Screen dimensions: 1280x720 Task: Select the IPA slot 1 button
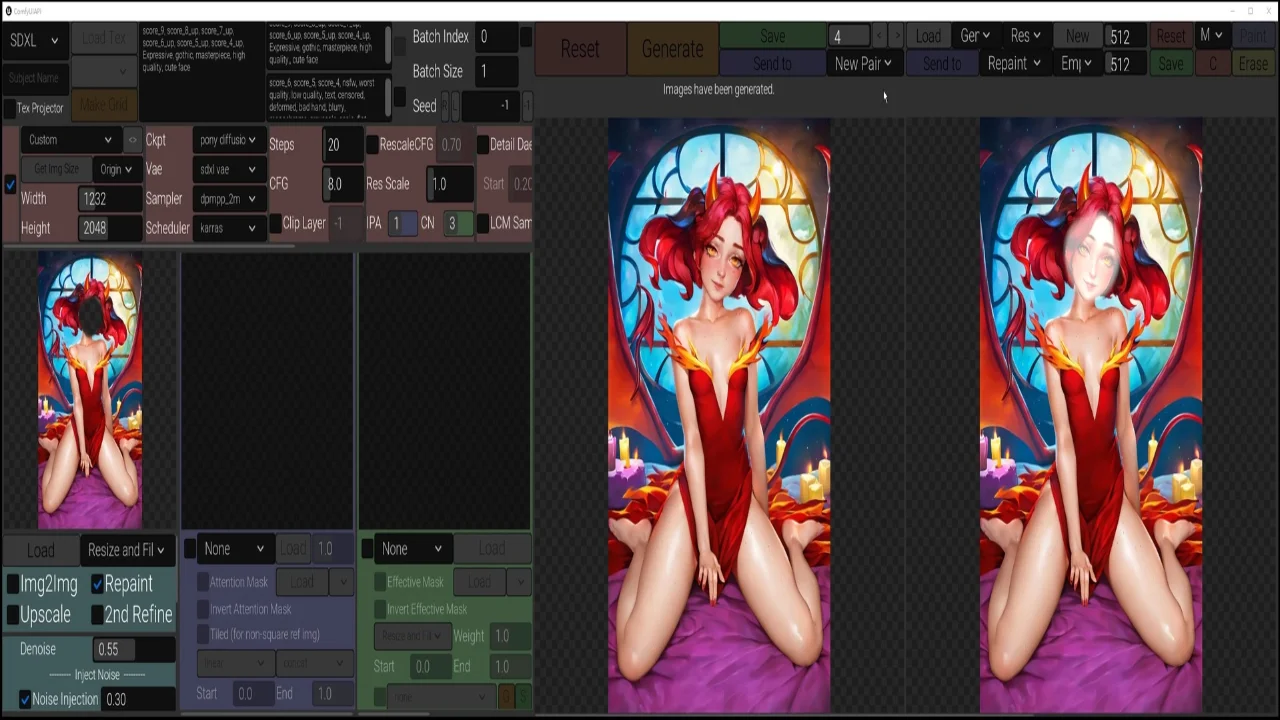coord(402,223)
